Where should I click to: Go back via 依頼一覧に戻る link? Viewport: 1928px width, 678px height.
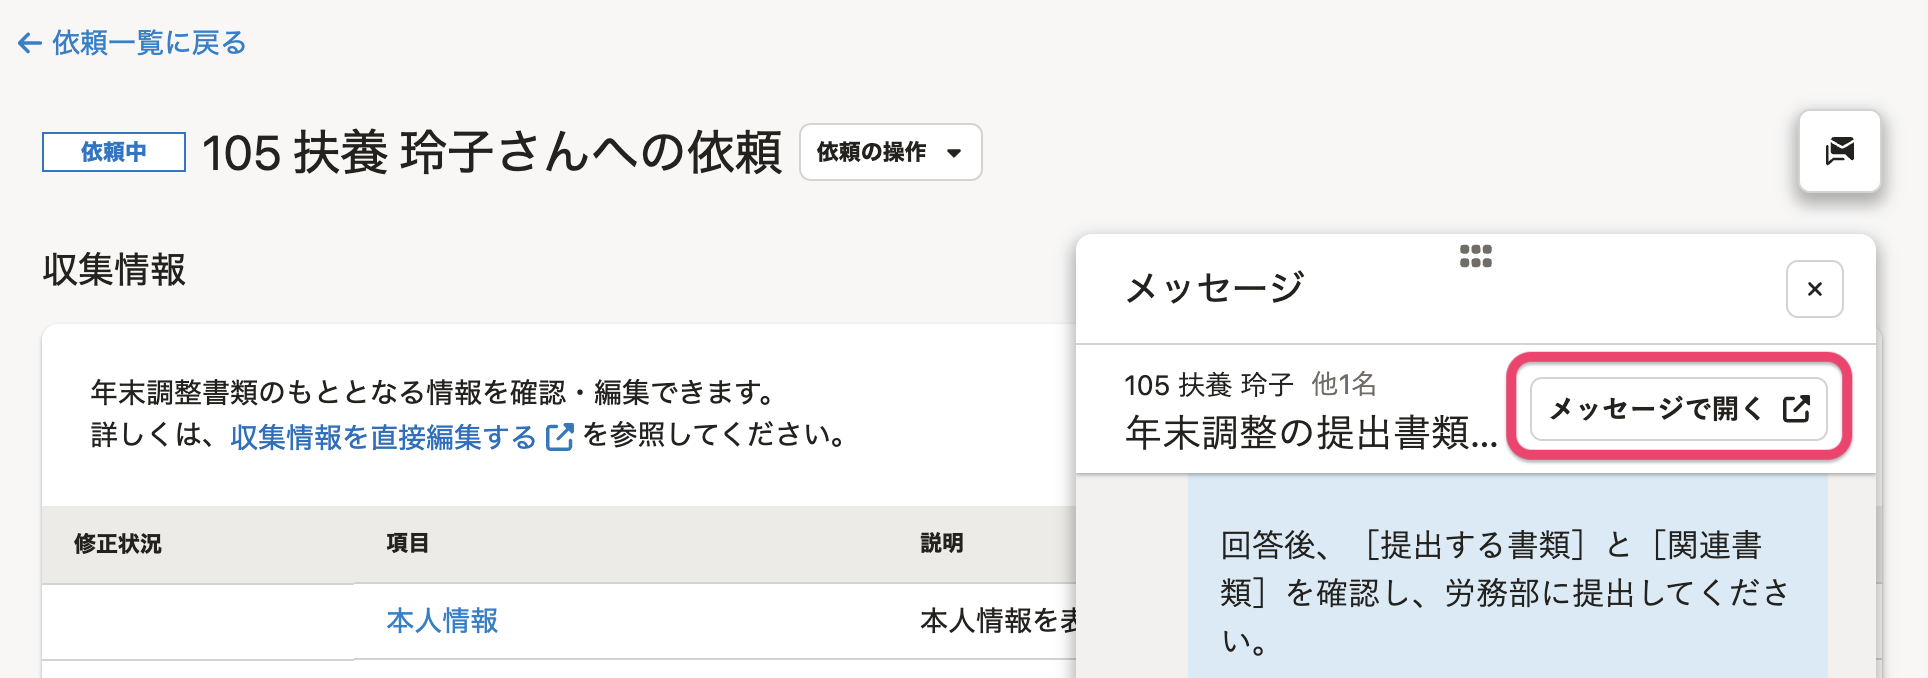point(148,43)
